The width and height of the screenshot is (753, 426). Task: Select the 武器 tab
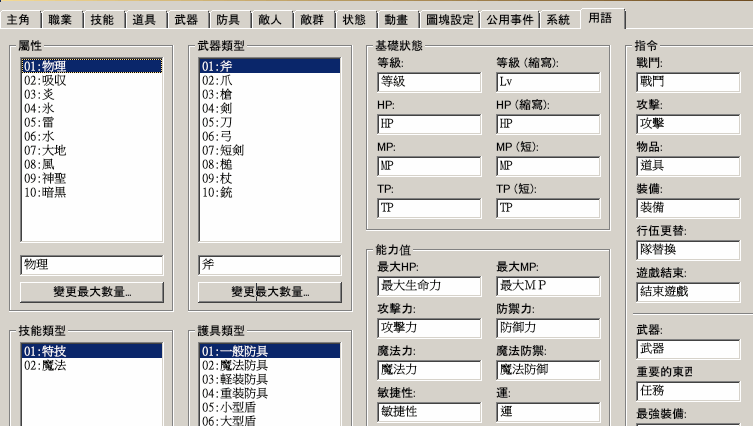[x=186, y=20]
